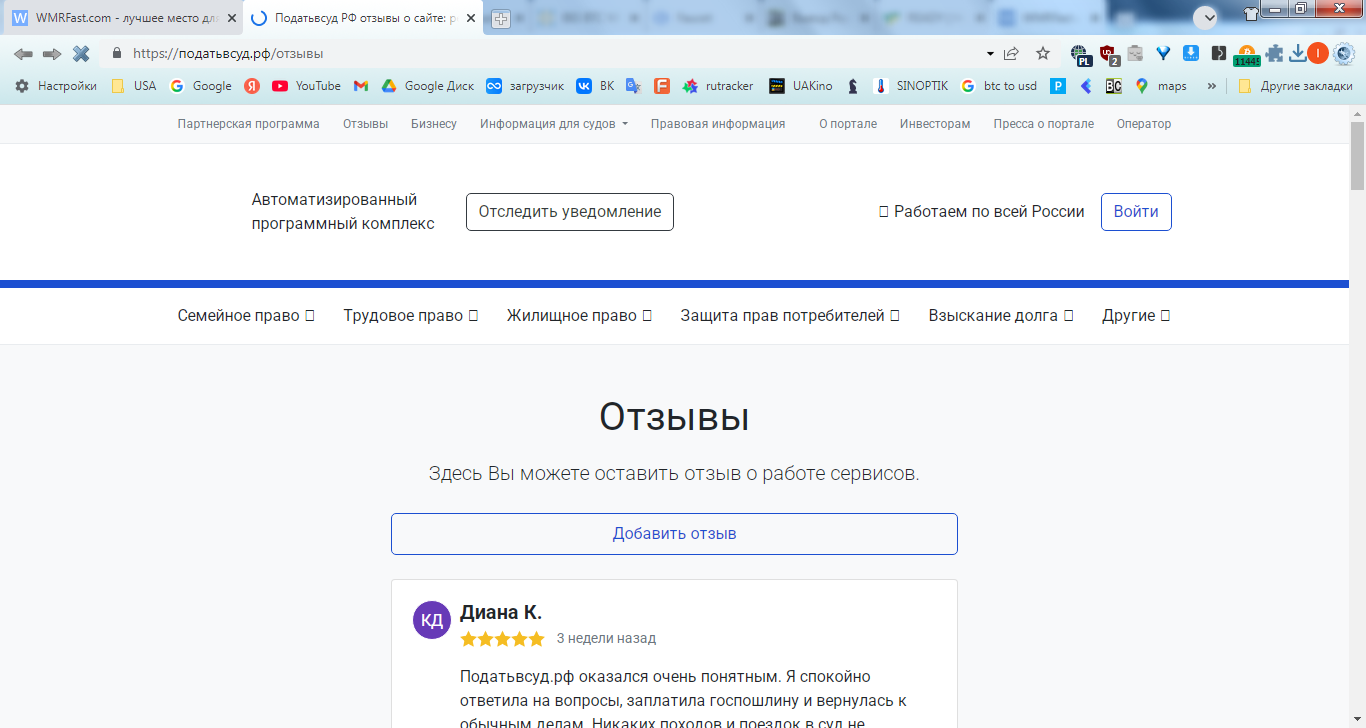
Task: Show more bookmarks chevron
Action: click(1213, 86)
